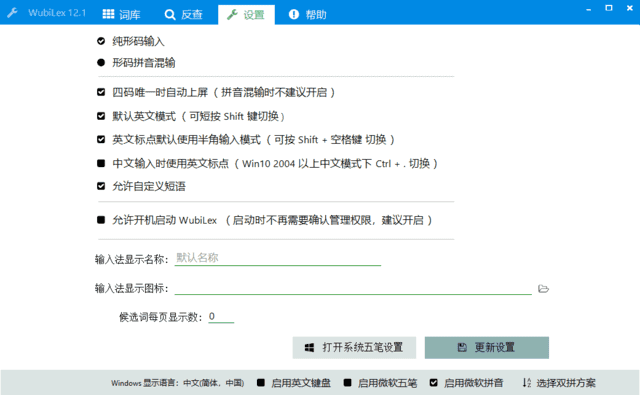Toggle 四码唯一时自动上屏 checkbox
This screenshot has width=640, height=395.
tap(101, 92)
